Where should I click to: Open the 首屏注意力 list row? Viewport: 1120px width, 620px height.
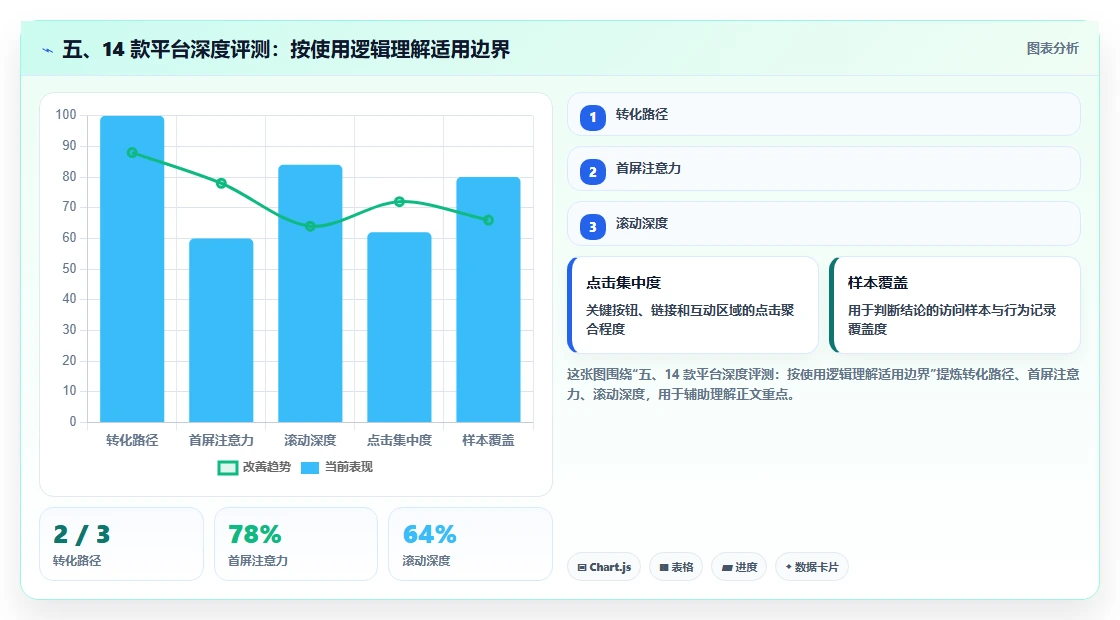824,169
